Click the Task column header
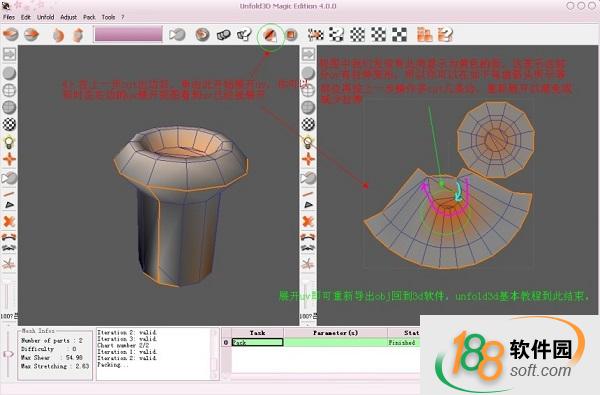Viewport: 600px width, 395px height. pos(258,333)
